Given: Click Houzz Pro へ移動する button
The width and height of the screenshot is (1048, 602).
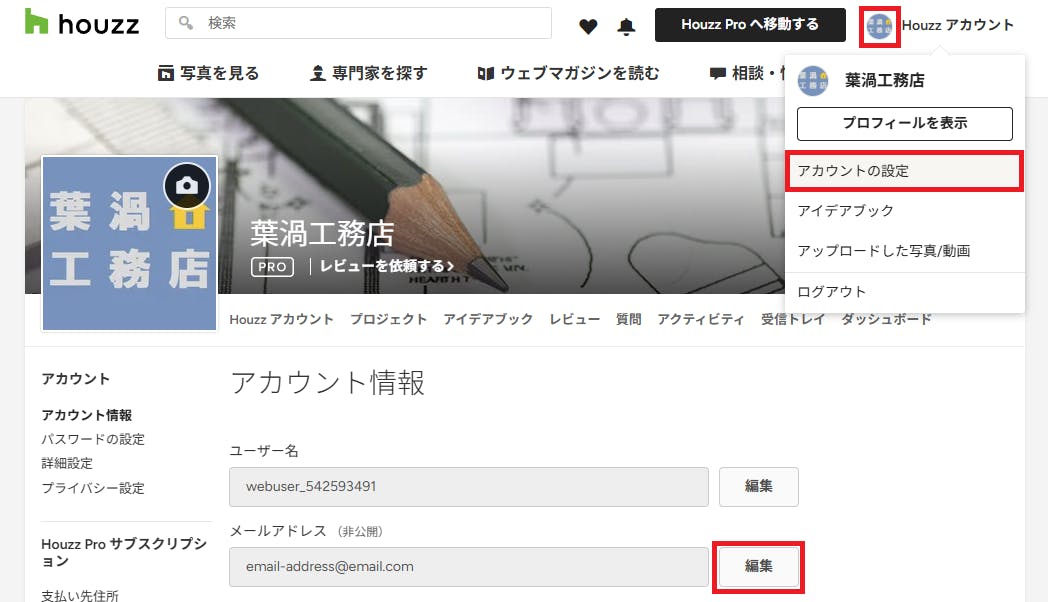Looking at the screenshot, I should coord(750,25).
